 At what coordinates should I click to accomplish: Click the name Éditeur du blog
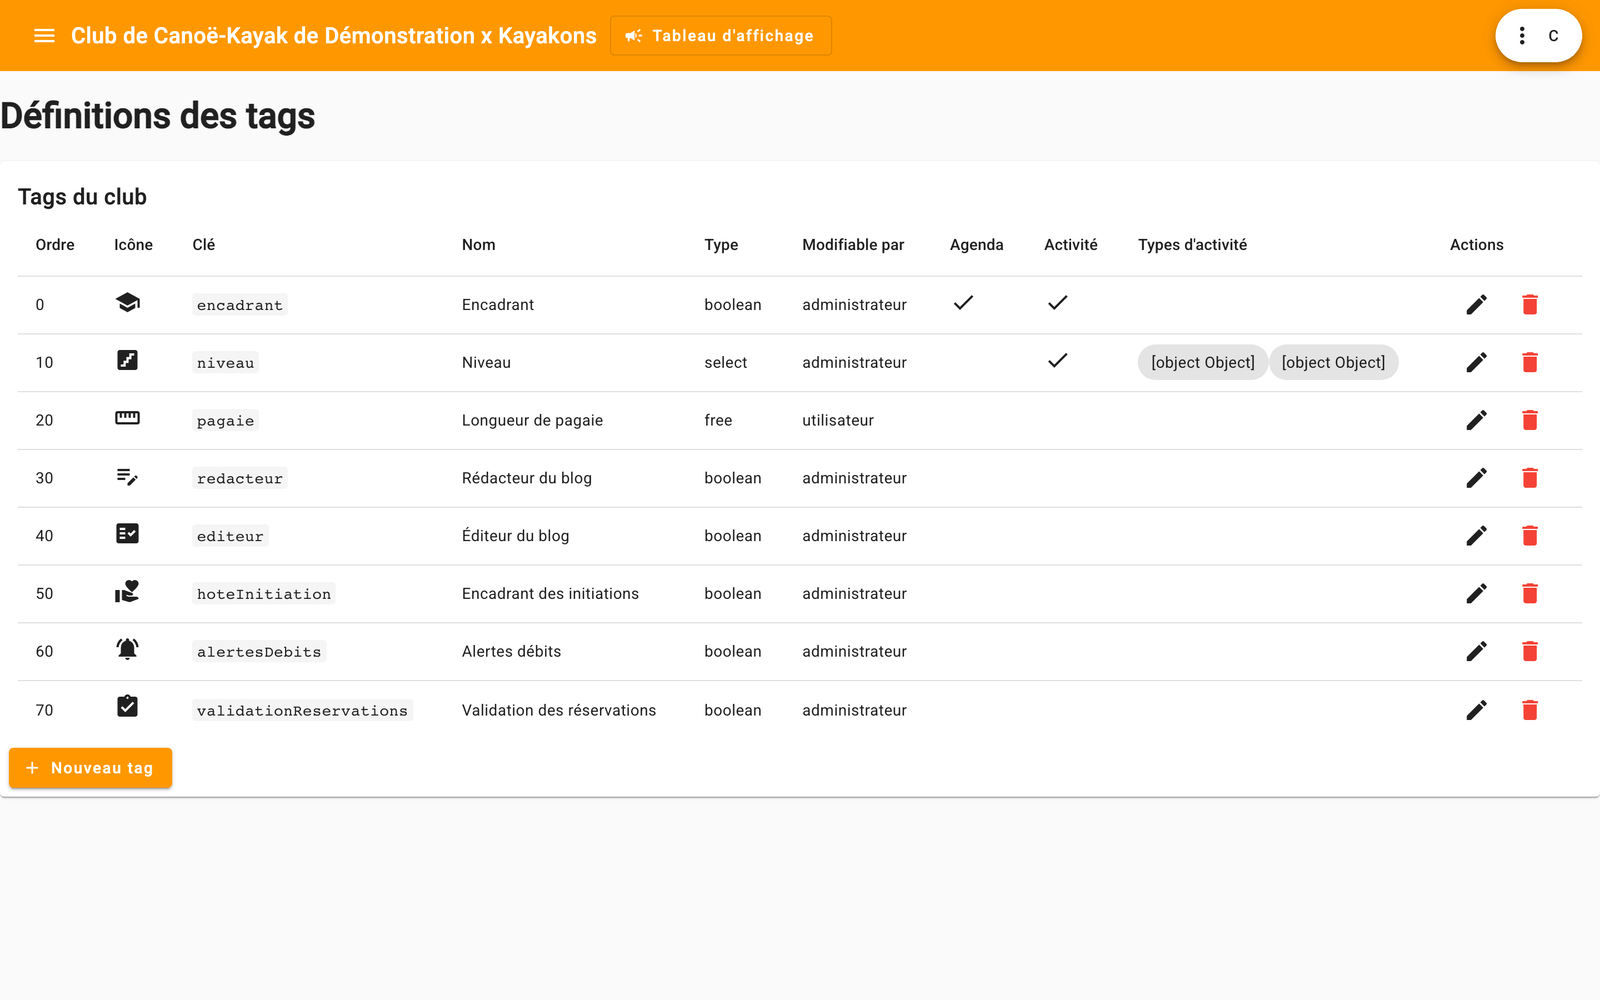(x=515, y=536)
